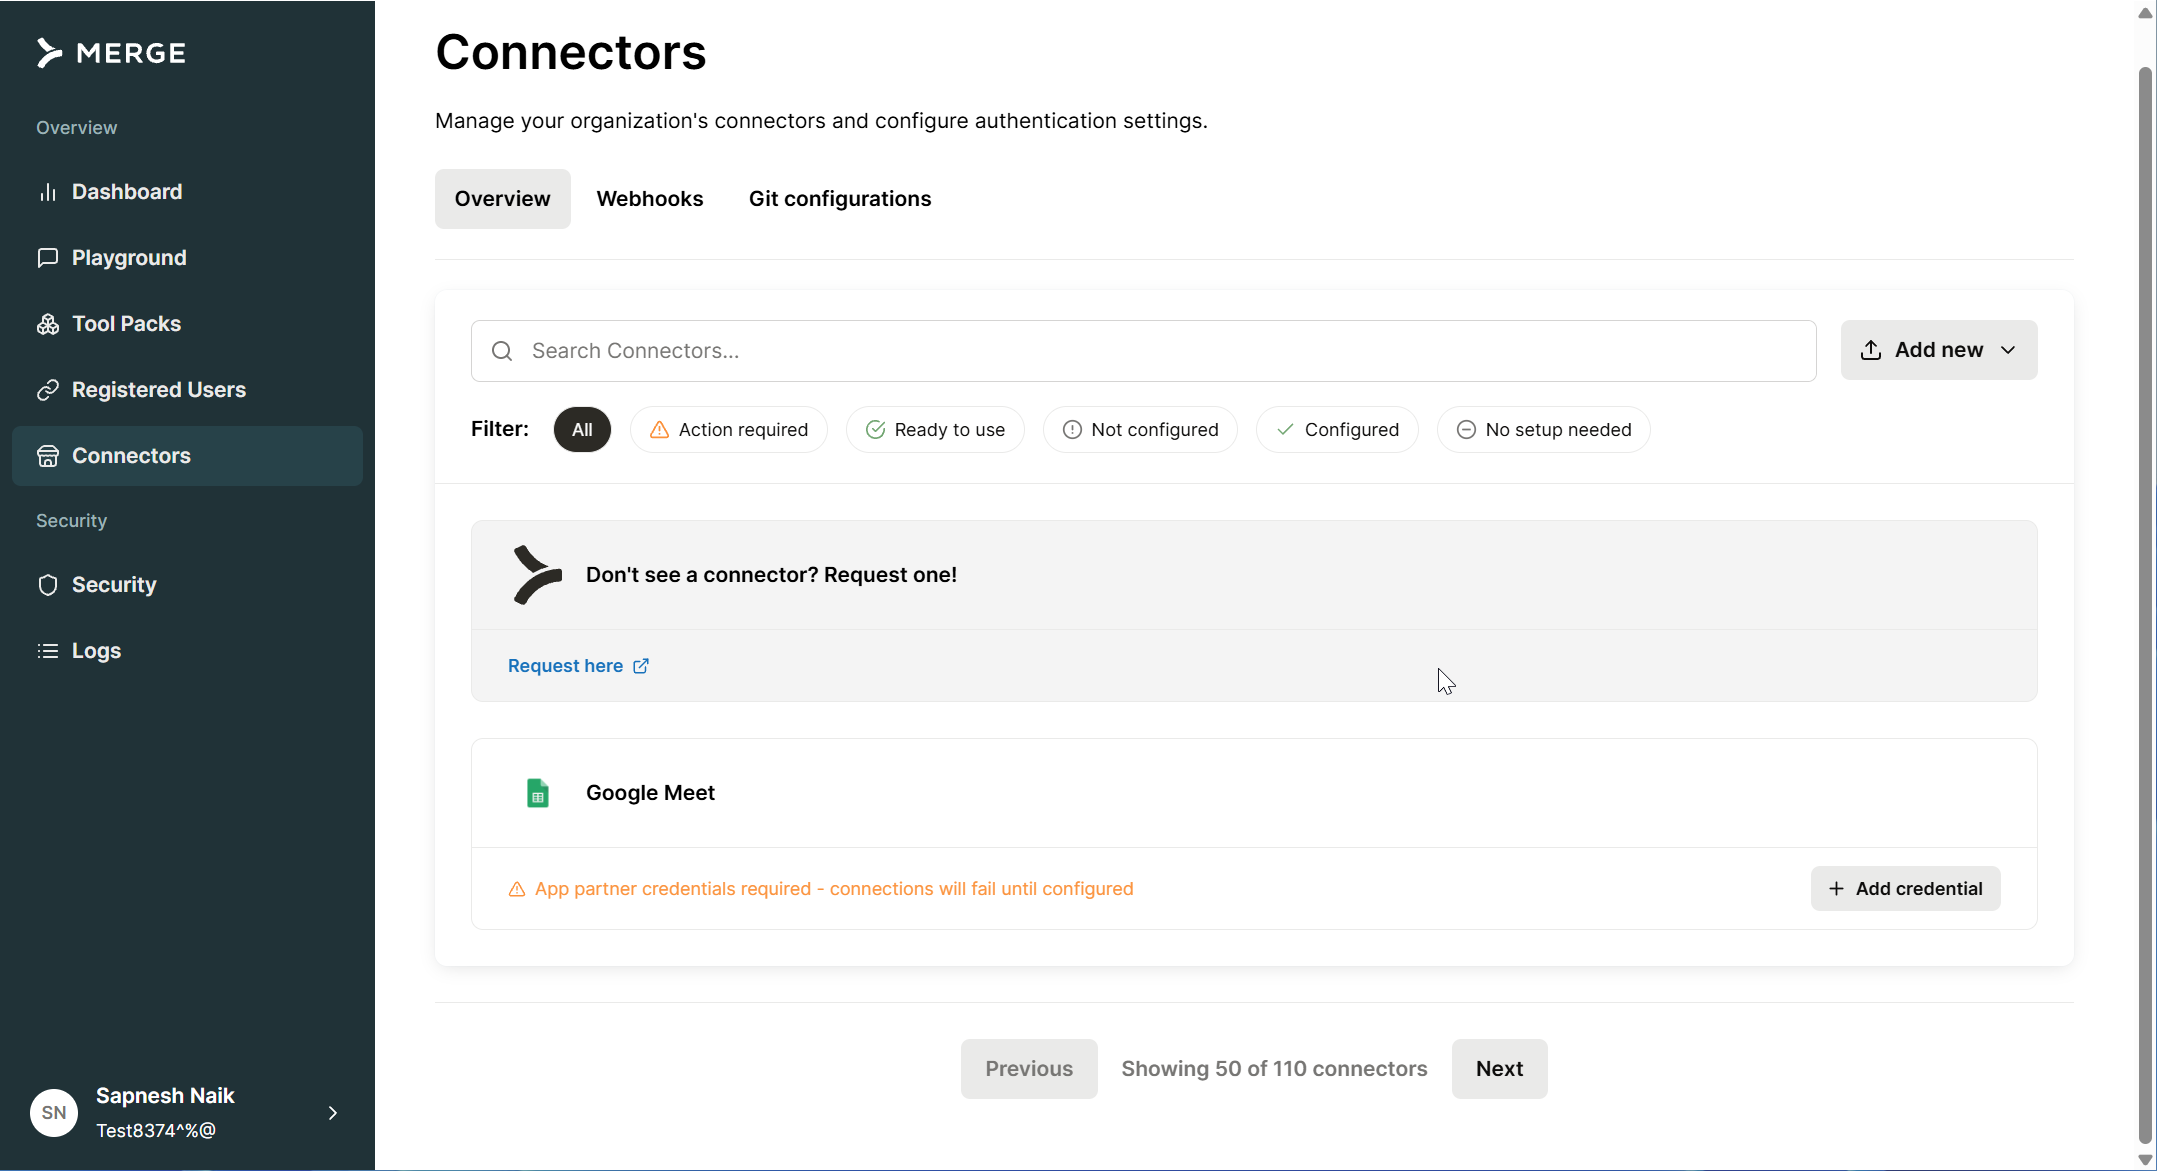Switch to the Webhooks tab
Screen dimensions: 2157x1171
coord(650,199)
